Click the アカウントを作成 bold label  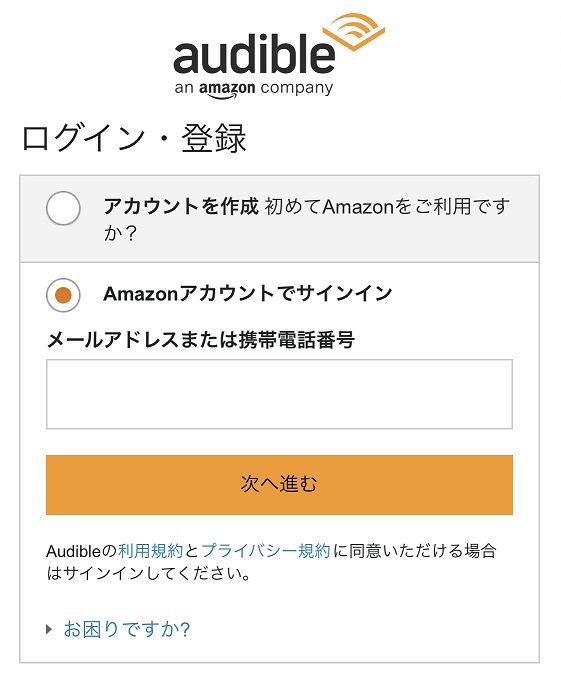coord(181,206)
